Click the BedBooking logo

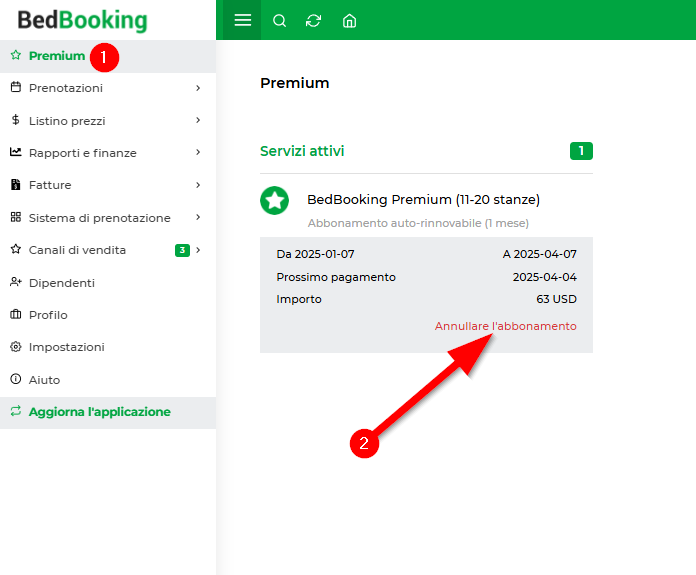(82, 20)
